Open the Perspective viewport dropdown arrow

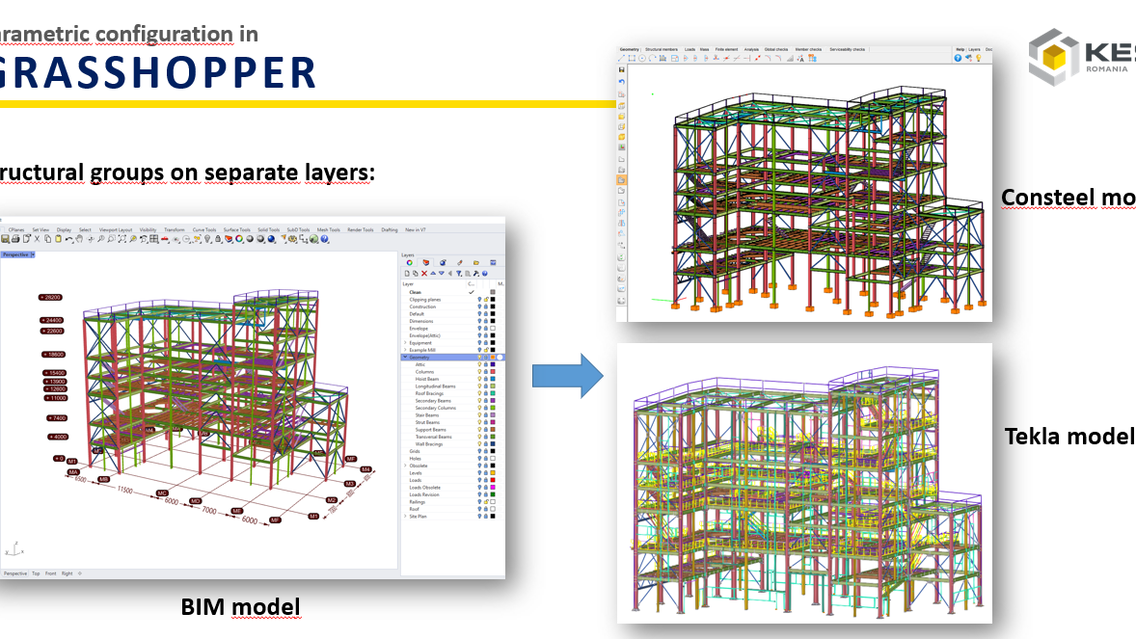click(33, 254)
